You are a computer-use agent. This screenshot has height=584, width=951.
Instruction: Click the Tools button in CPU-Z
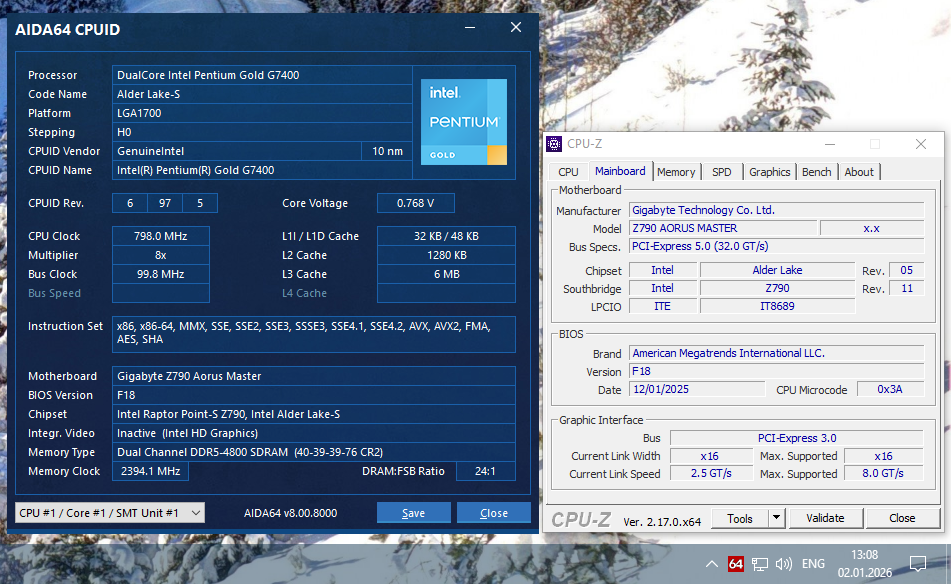pos(740,519)
